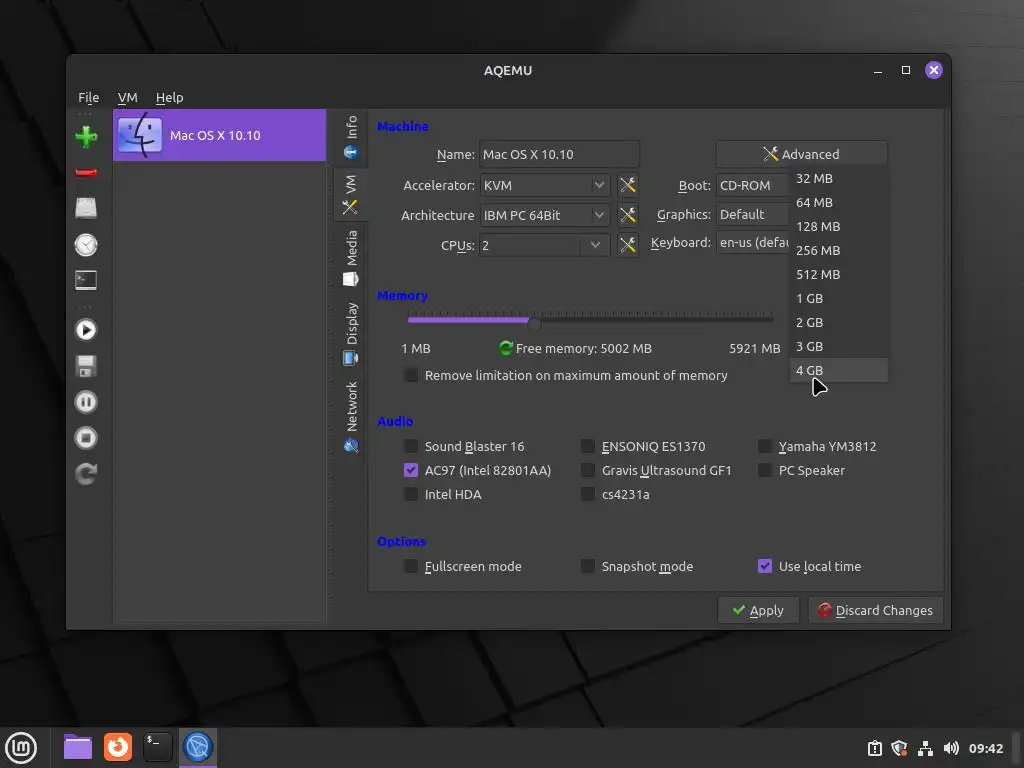Click the green plus Add VM icon

(x=86, y=137)
